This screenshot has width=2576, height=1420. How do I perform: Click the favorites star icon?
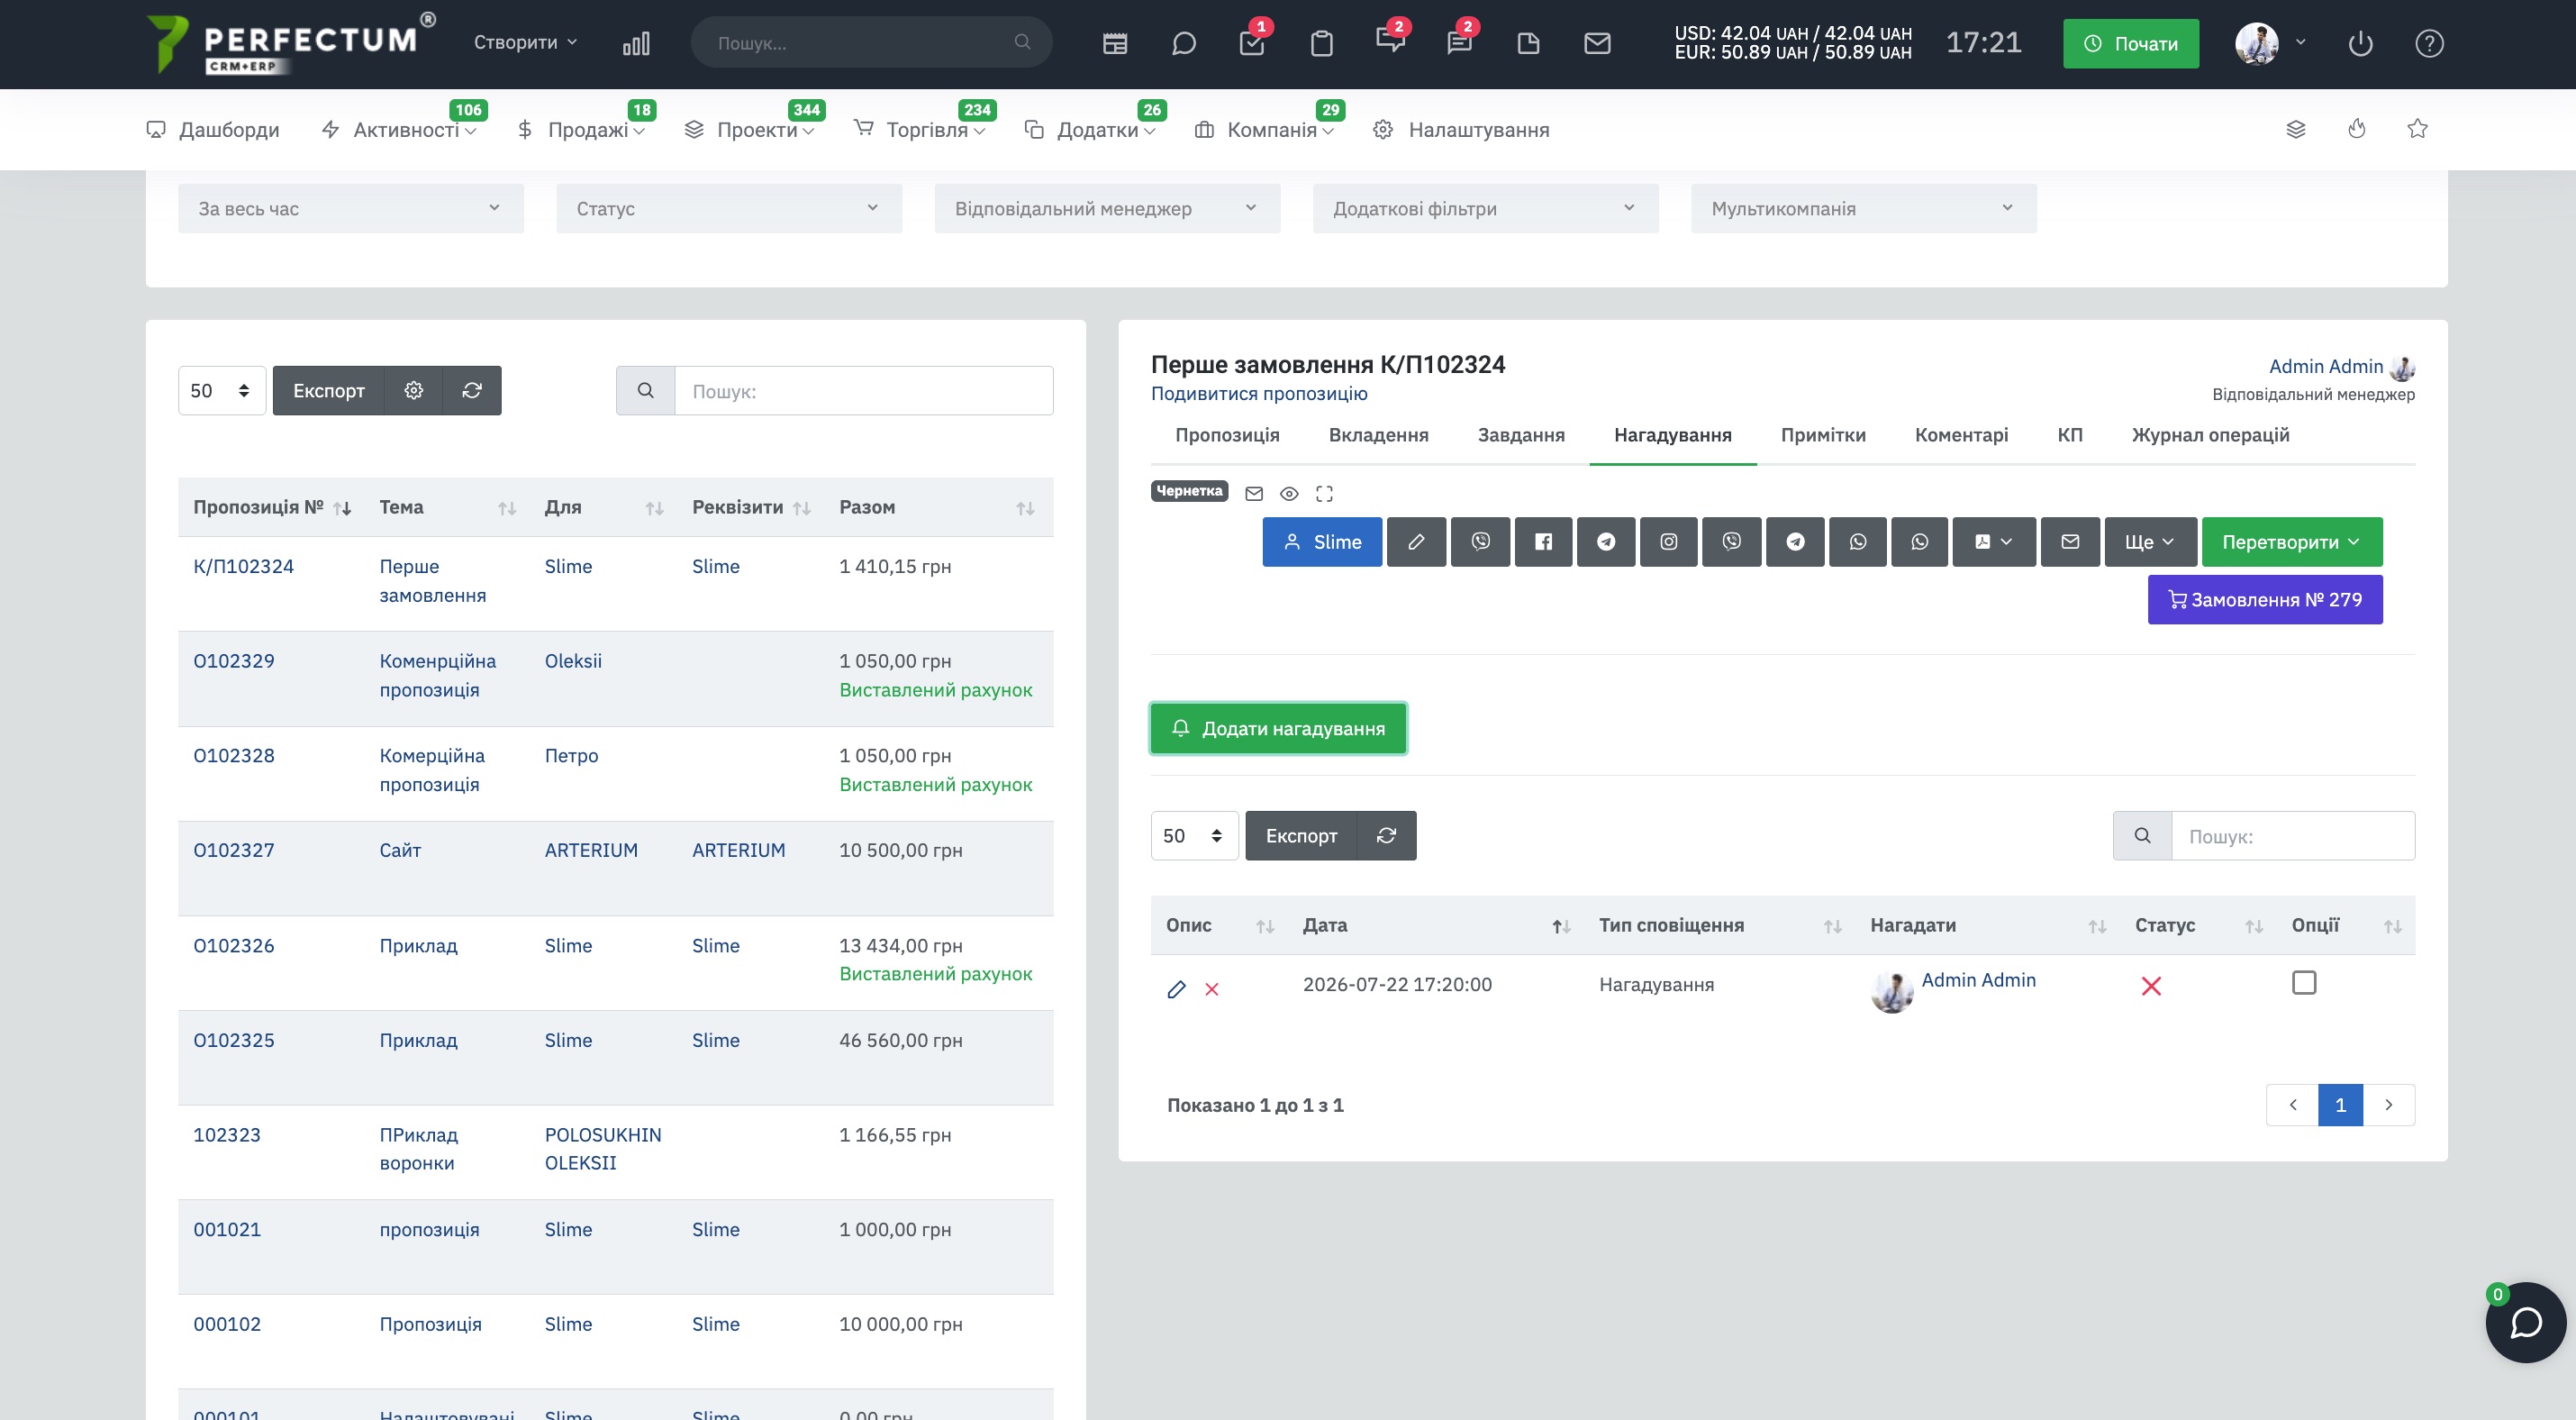coord(2417,129)
